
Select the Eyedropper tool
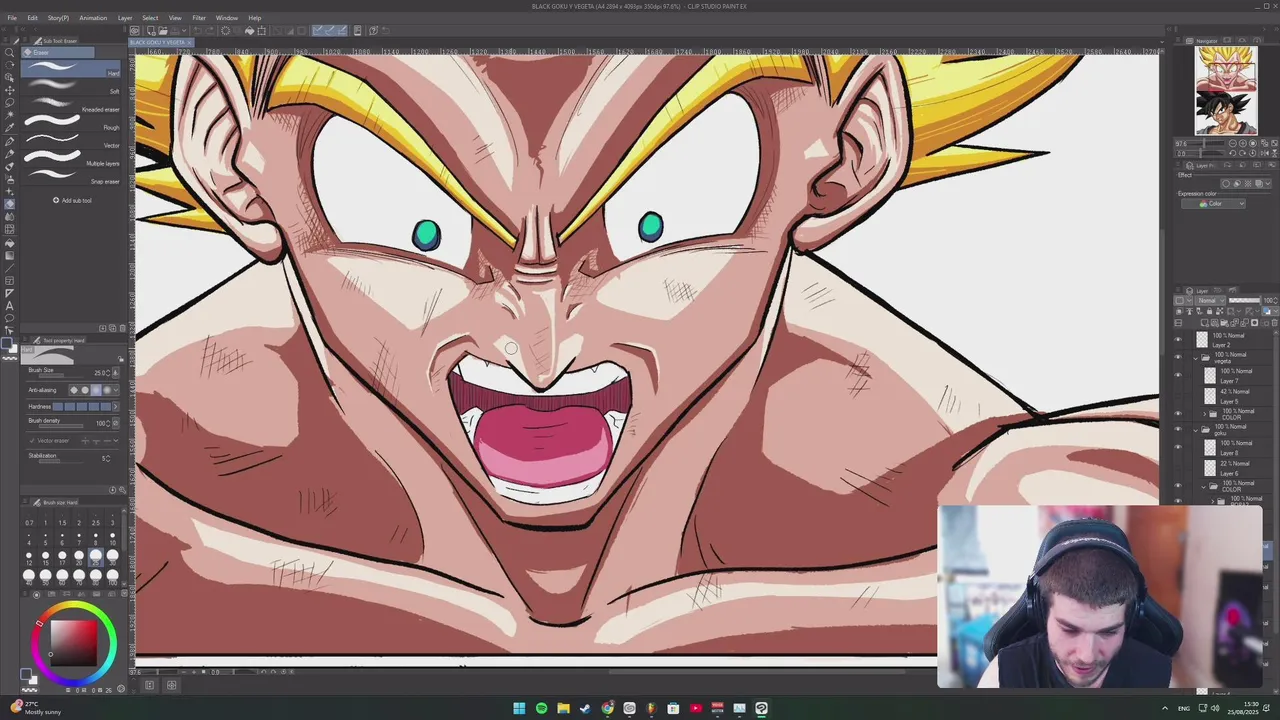(9, 127)
